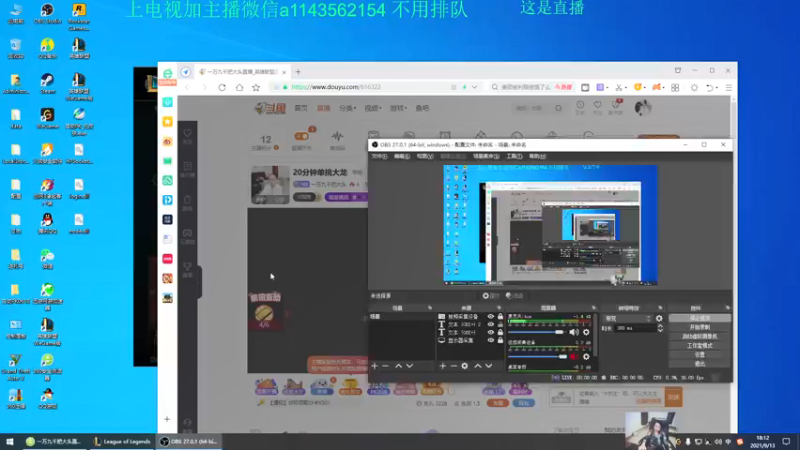
Task: Toggle visibility of 视频采集设备 source
Action: coord(491,316)
